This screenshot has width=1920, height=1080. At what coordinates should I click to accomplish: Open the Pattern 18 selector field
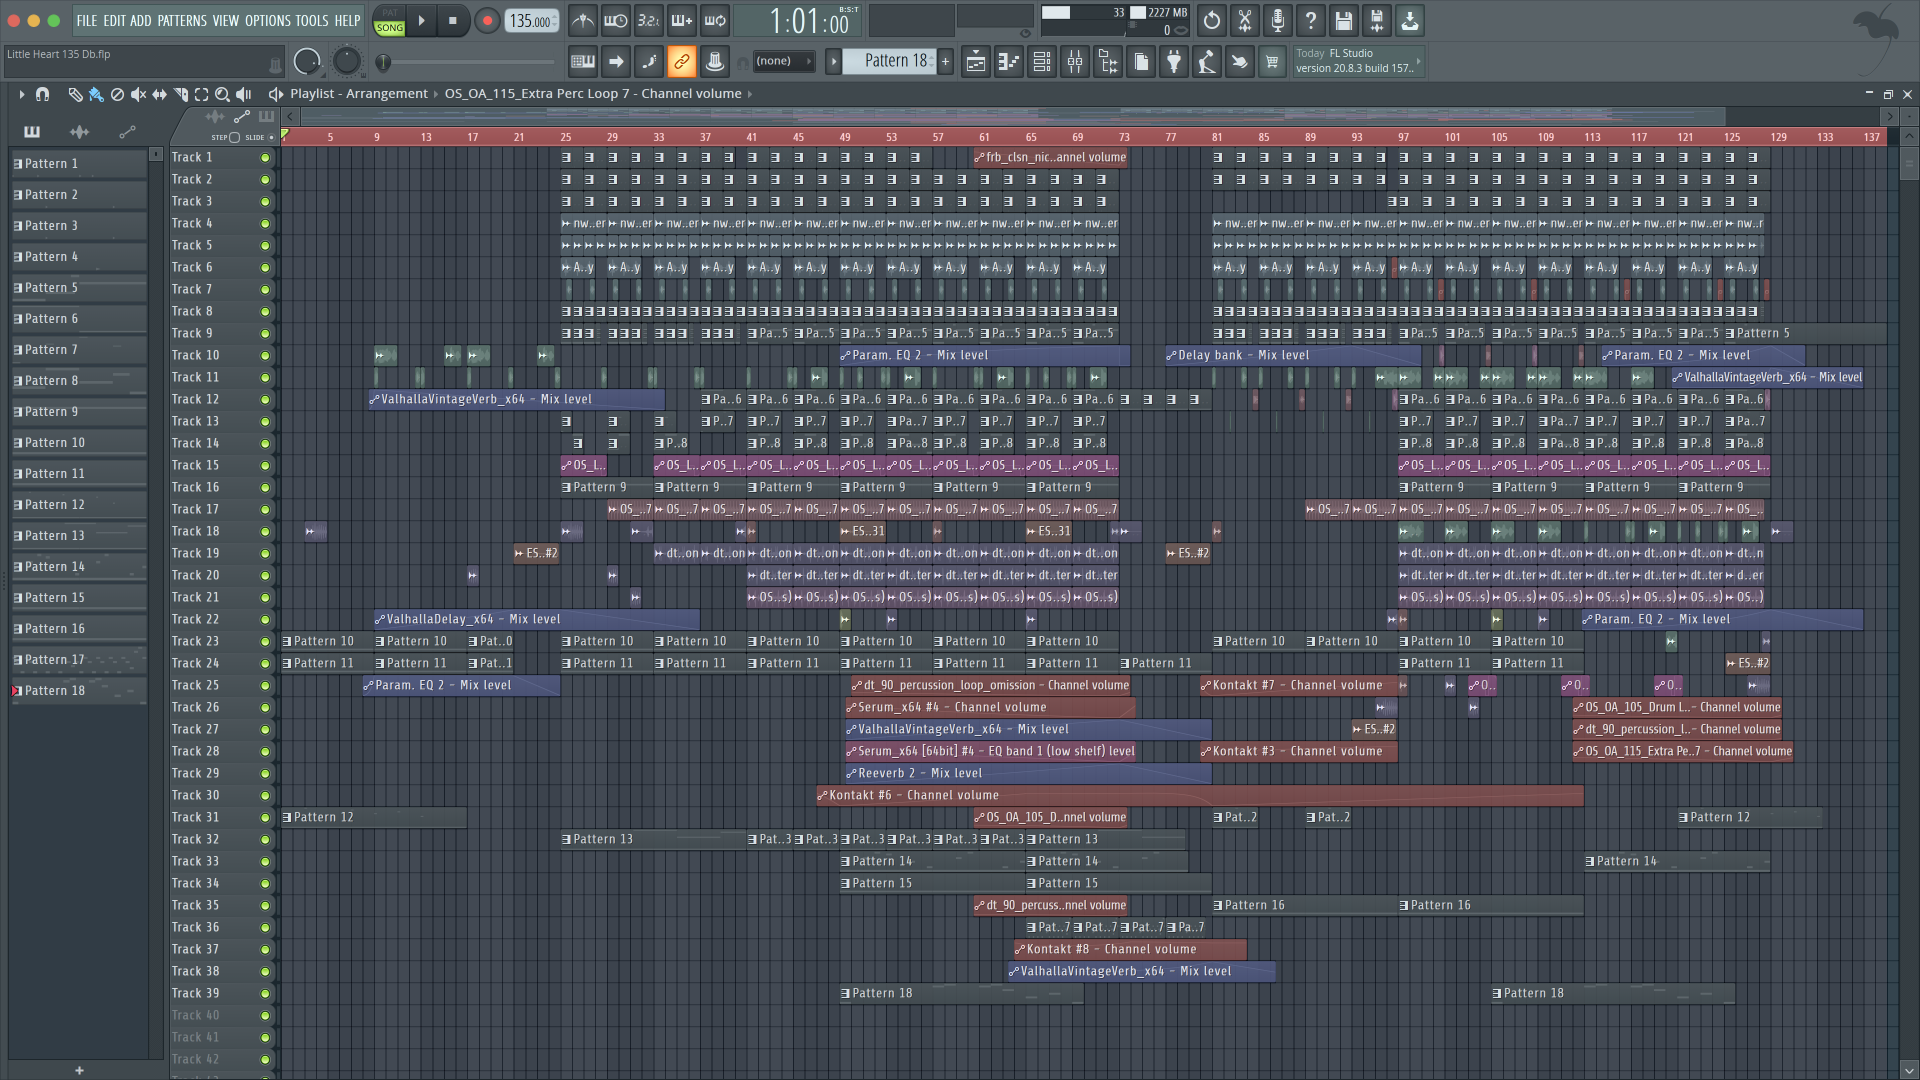889,61
